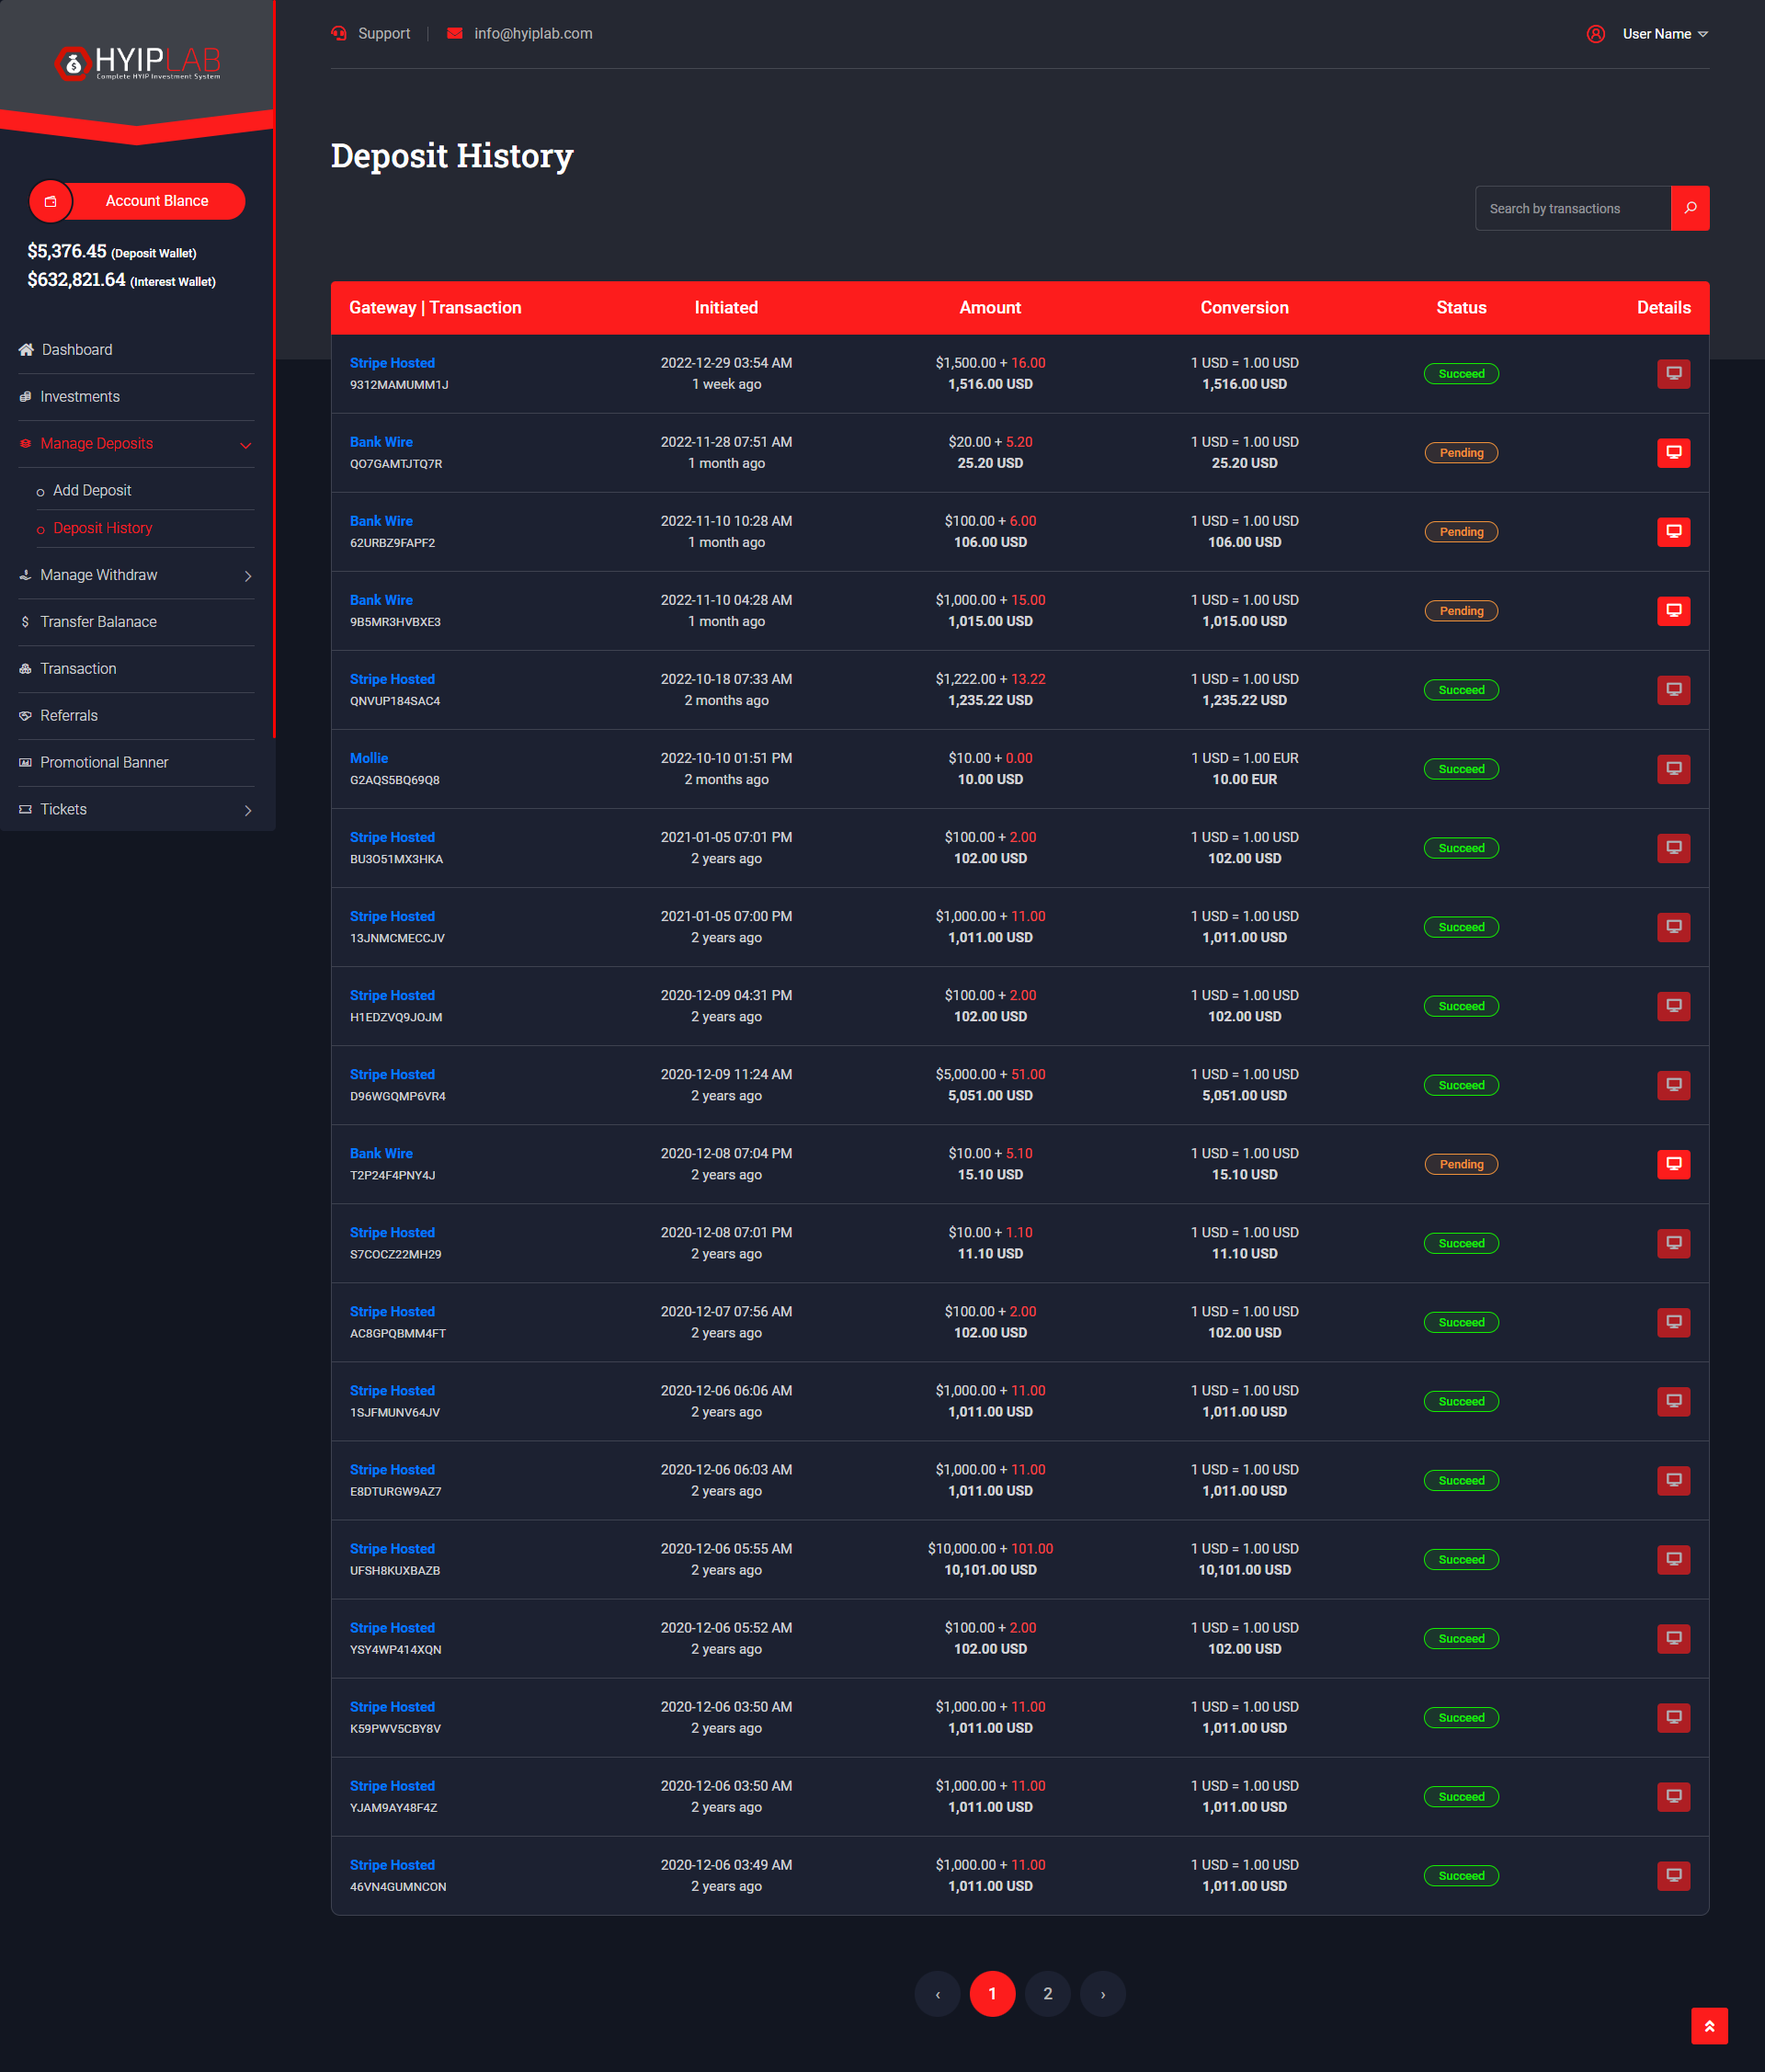This screenshot has height=2072, width=1765.
Task: Open Dashboard from the sidebar
Action: click(x=77, y=350)
